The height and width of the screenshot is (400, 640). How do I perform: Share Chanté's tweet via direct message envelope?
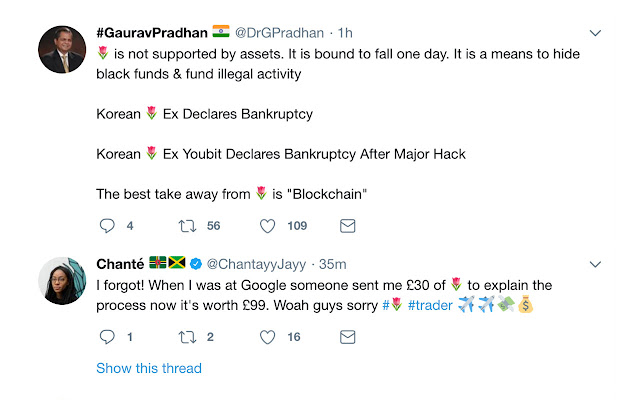(348, 337)
